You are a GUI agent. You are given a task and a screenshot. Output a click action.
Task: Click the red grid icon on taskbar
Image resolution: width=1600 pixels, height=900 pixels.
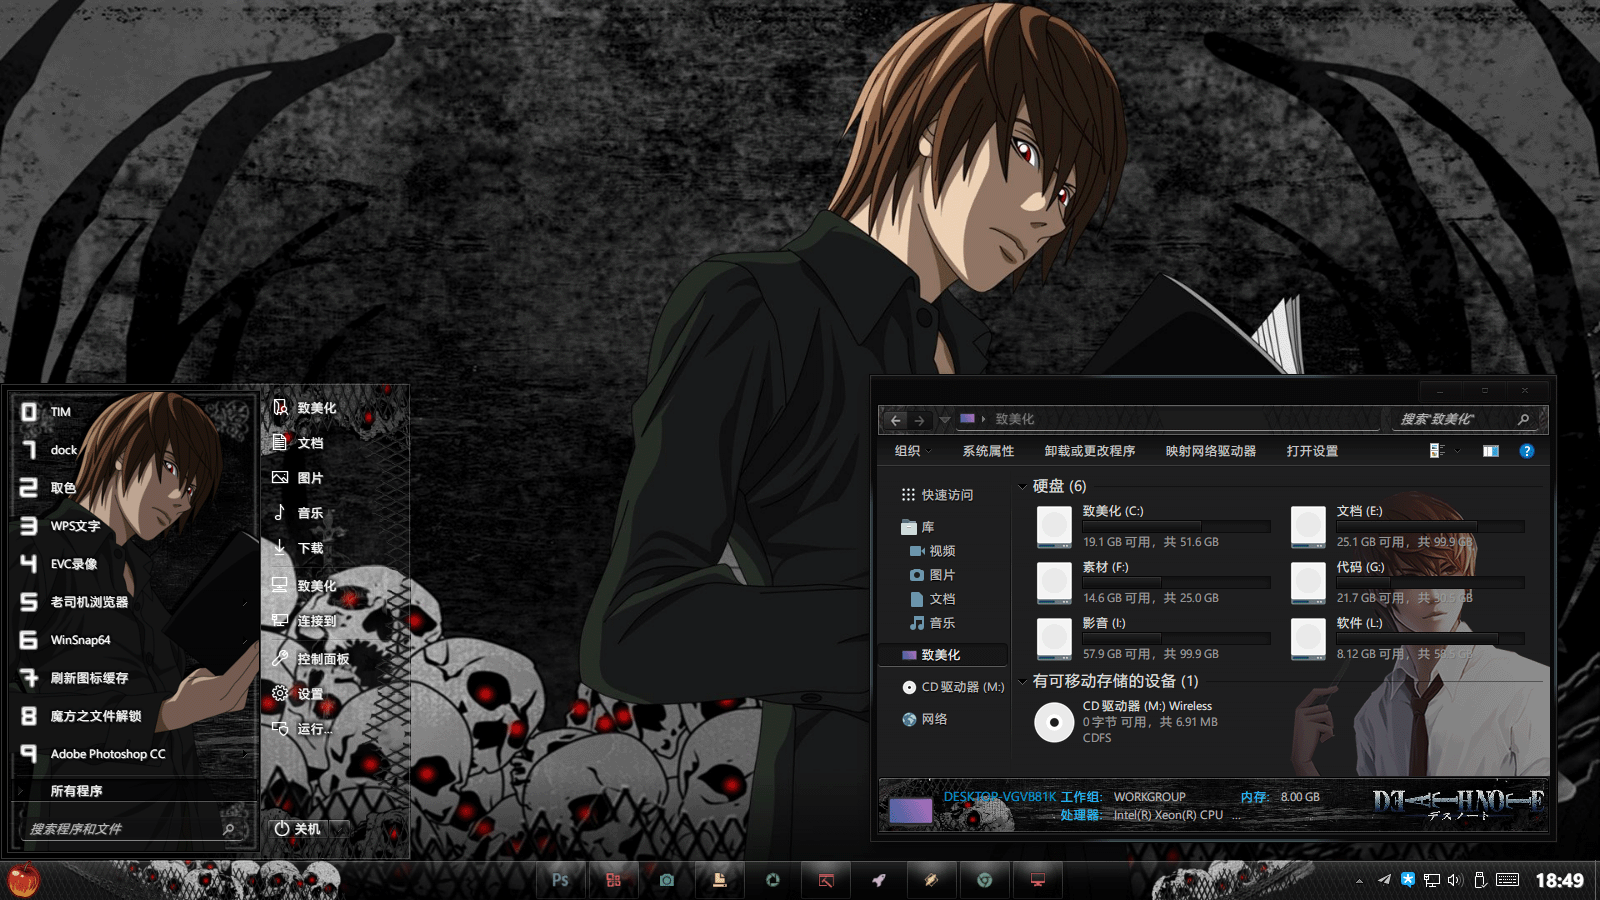coord(613,880)
